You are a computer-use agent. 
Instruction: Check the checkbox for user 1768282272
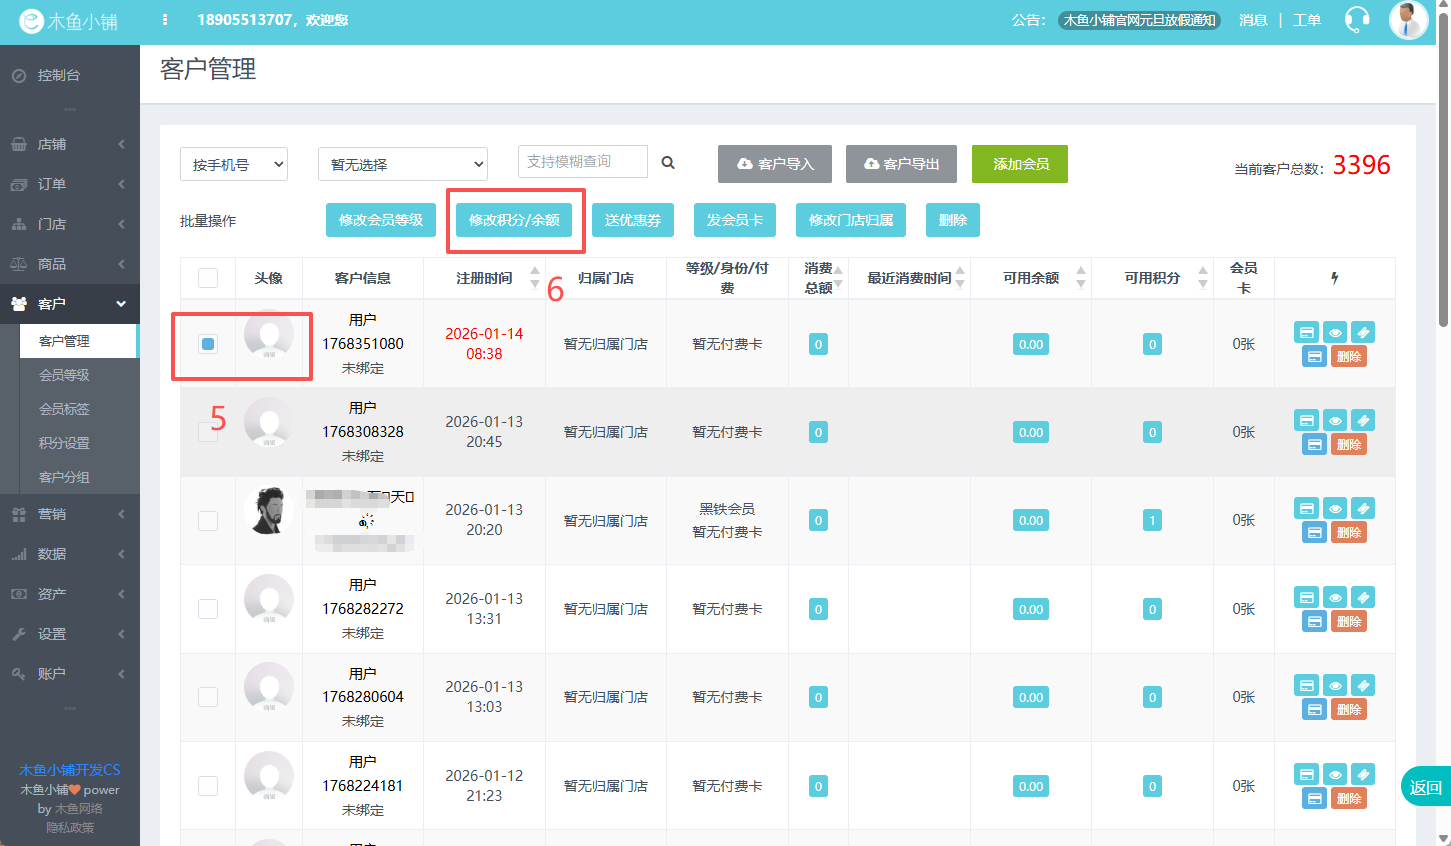pos(208,609)
